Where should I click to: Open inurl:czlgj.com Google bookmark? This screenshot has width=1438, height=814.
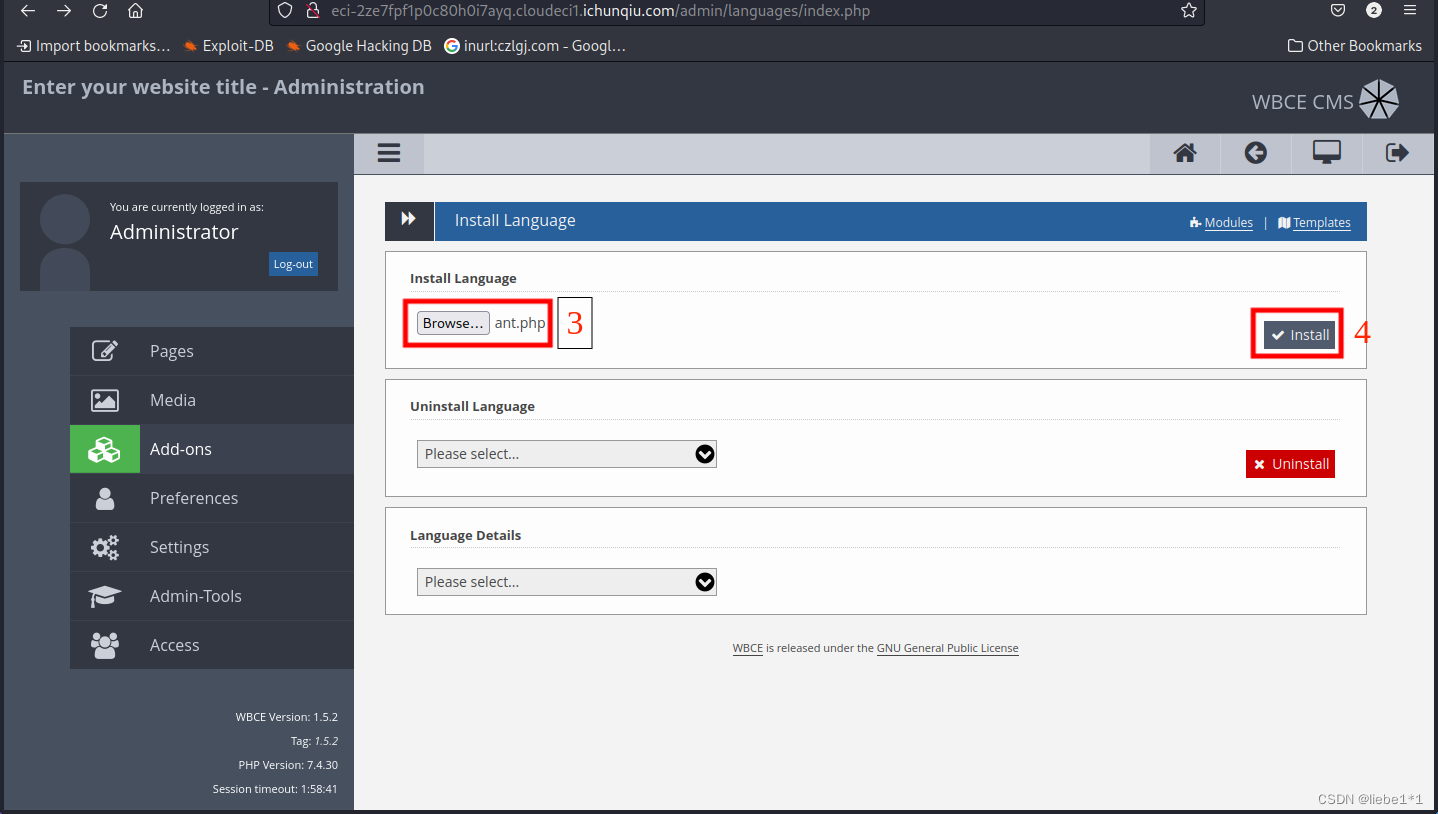click(x=535, y=46)
